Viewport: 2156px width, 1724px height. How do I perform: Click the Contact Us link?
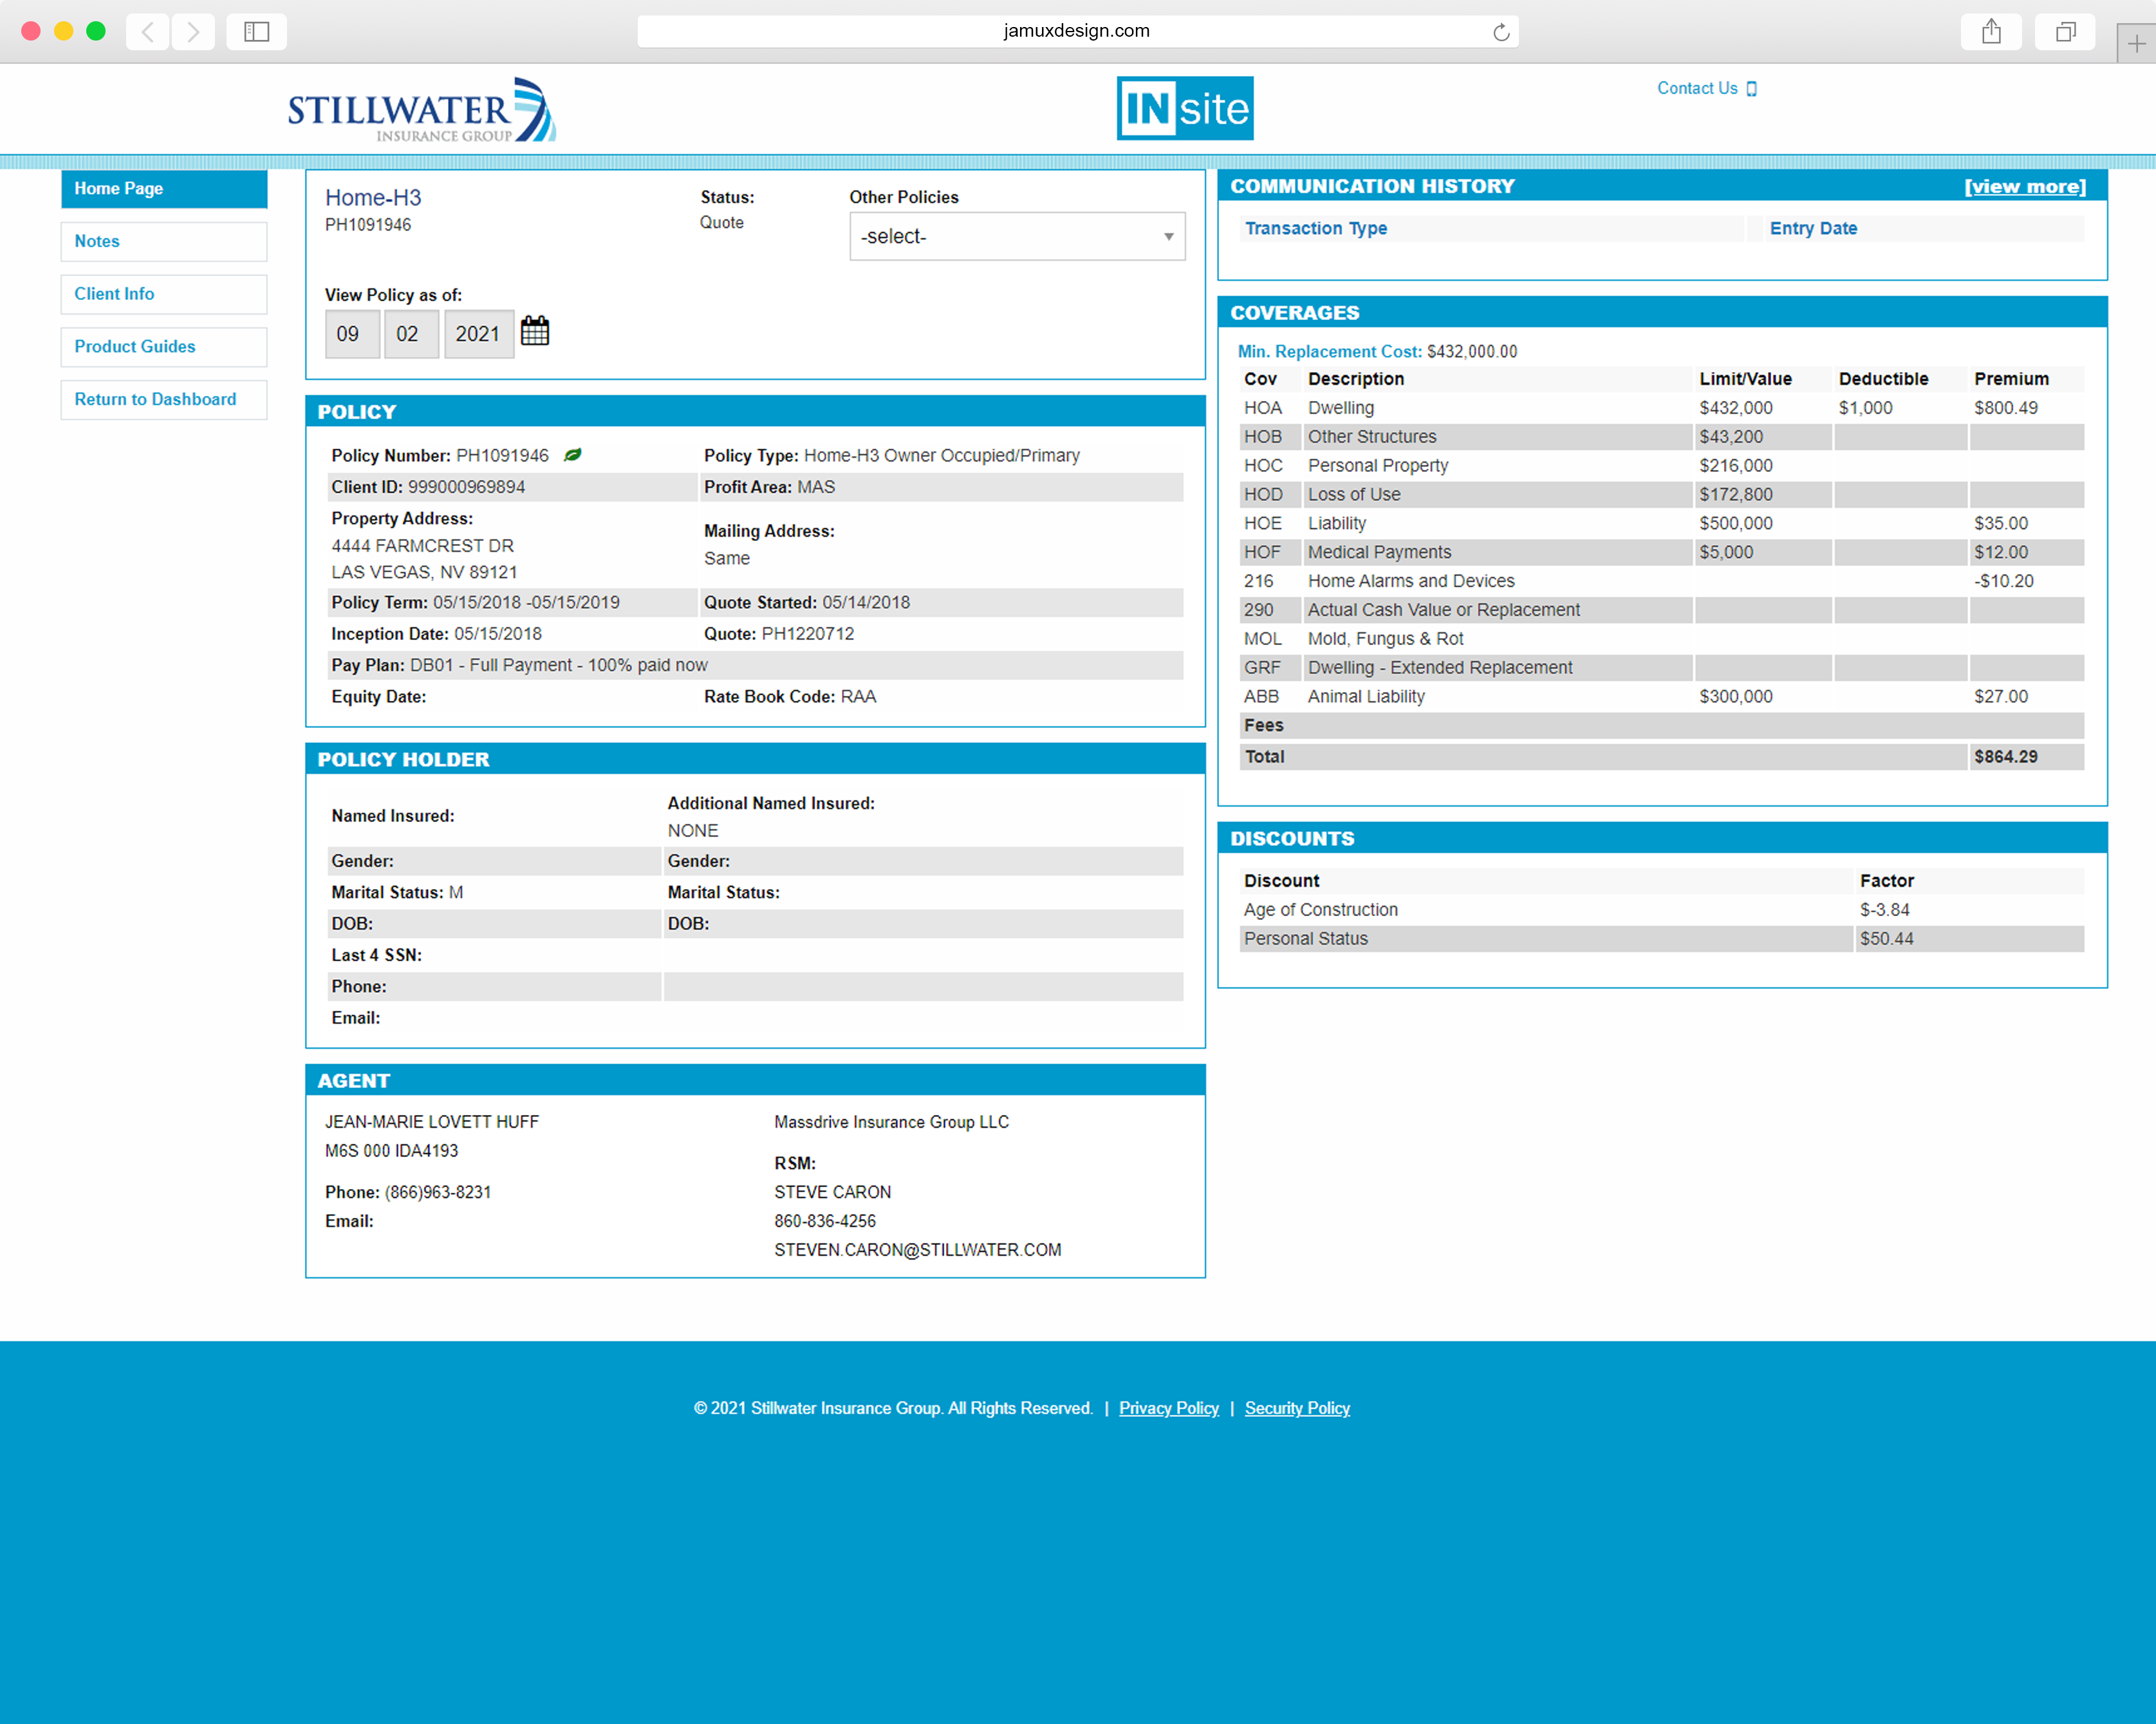click(1697, 89)
